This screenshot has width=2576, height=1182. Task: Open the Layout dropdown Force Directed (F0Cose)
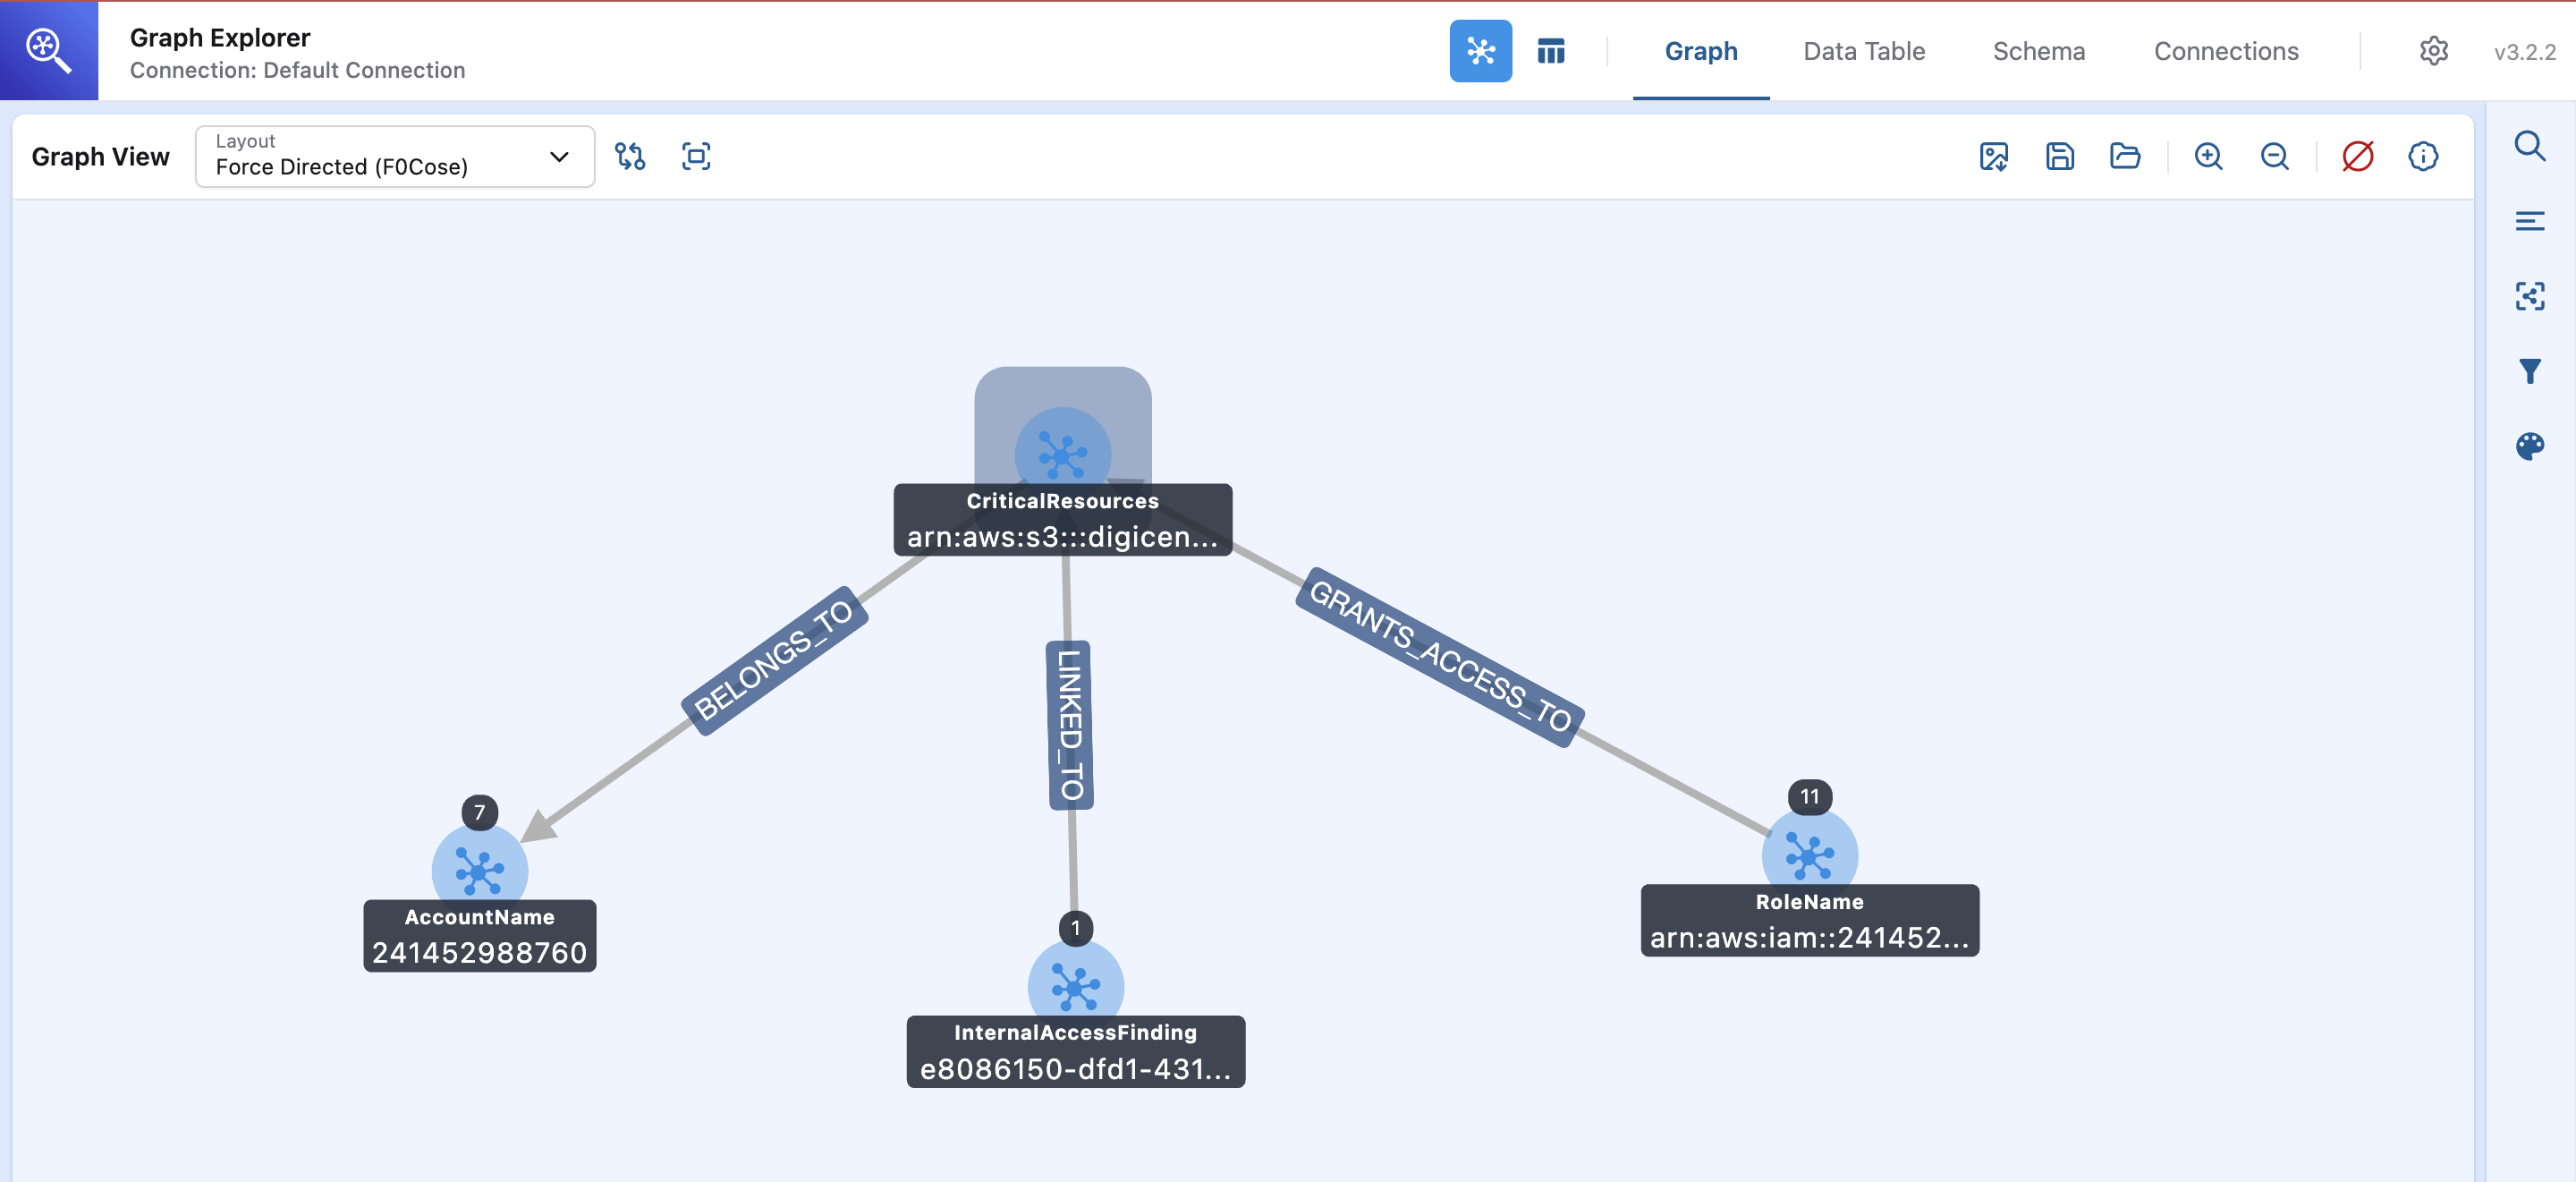395,156
